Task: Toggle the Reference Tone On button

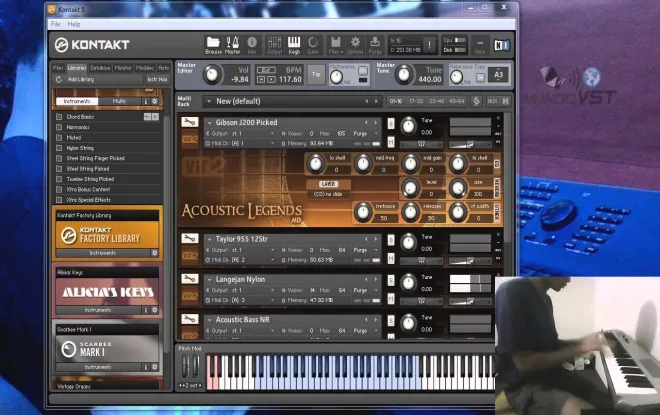Action: 480,78
